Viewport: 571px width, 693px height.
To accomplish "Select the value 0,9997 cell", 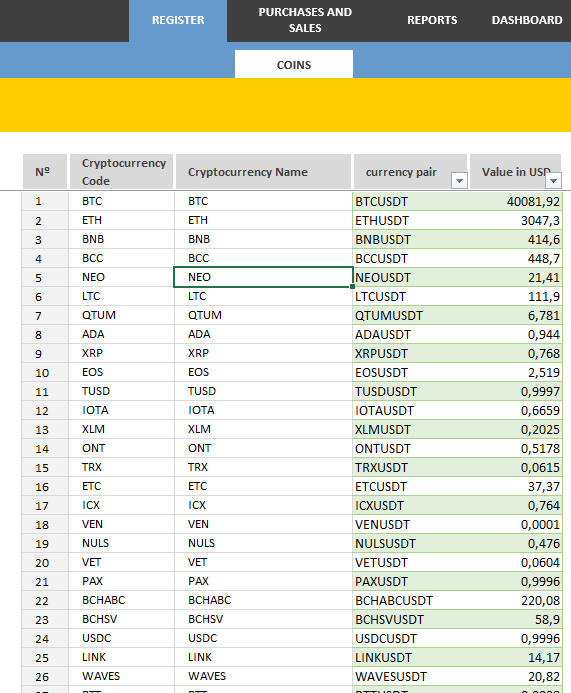I will point(515,392).
